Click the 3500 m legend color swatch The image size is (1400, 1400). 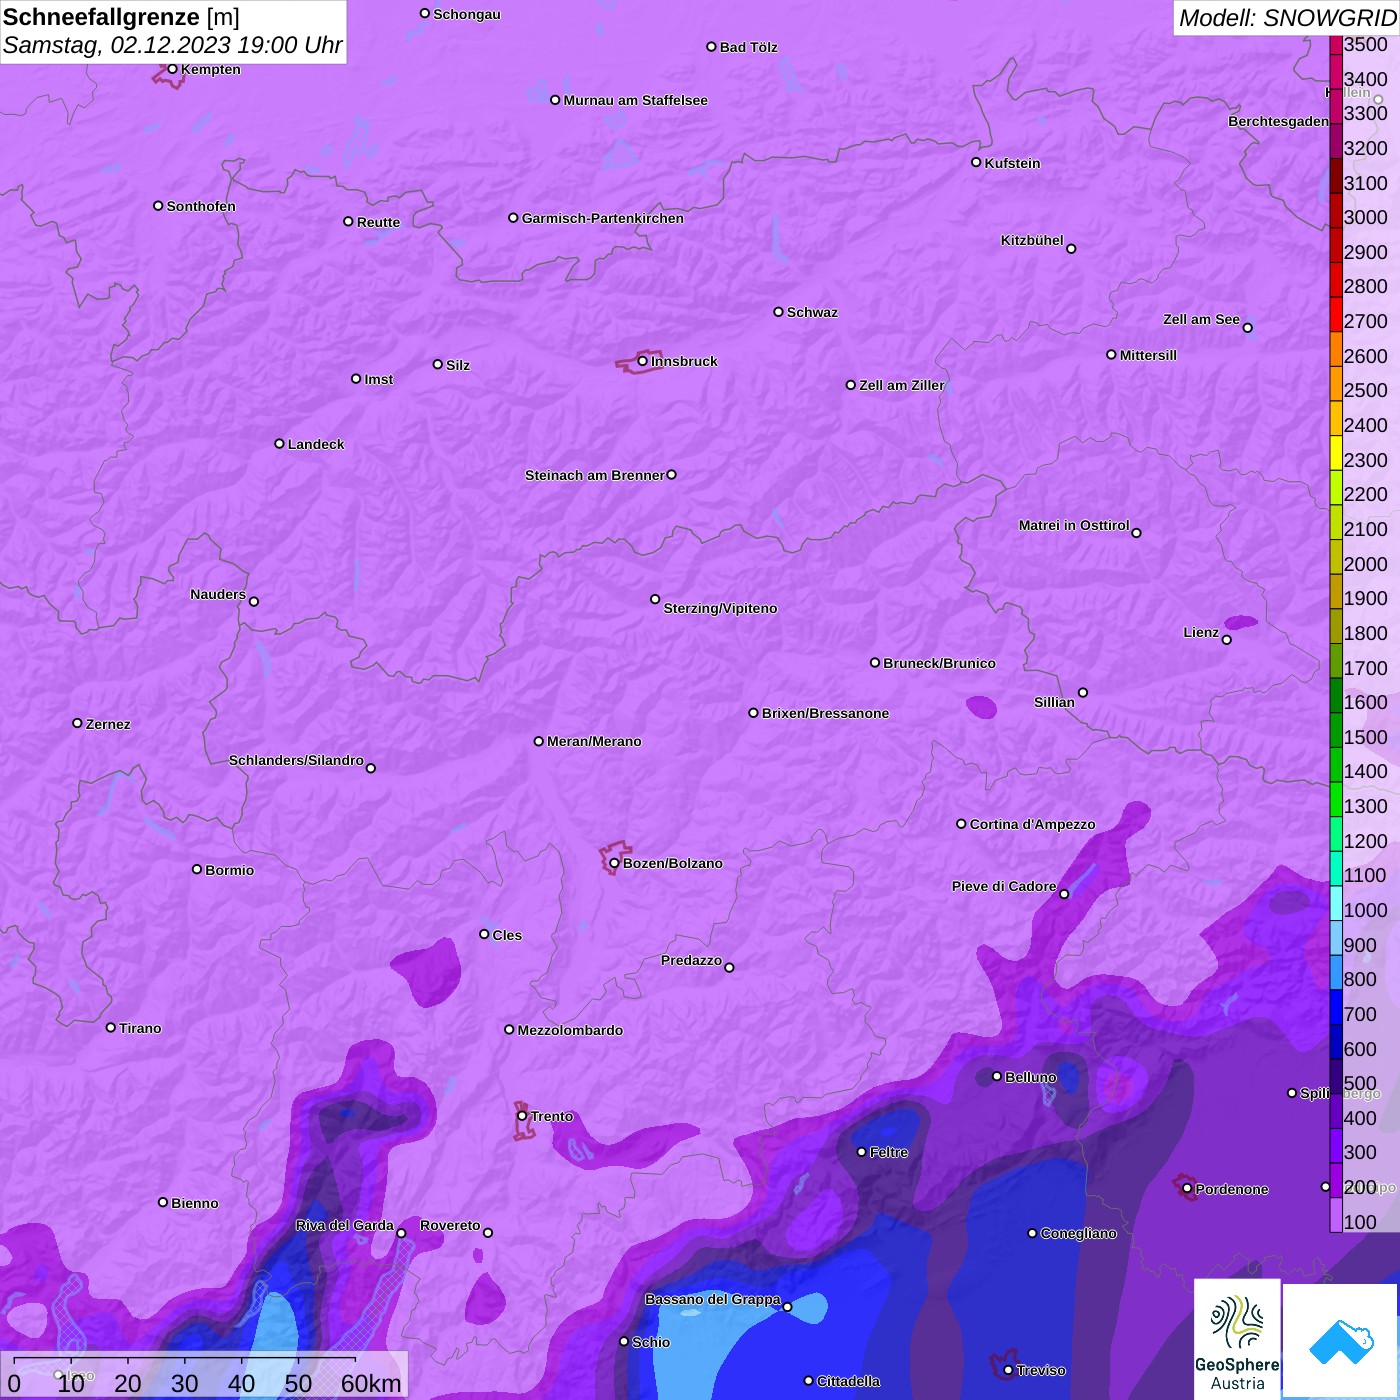point(1336,45)
